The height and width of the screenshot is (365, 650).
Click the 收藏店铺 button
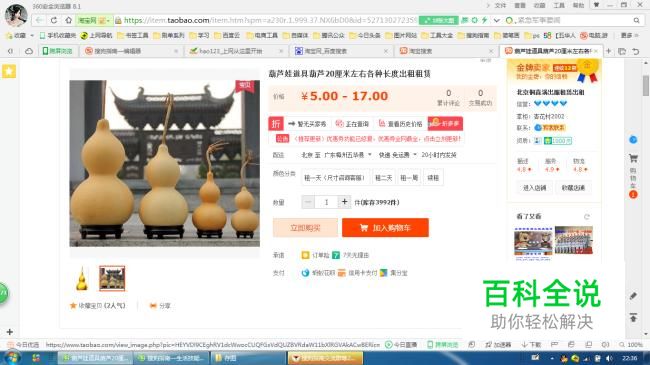(573, 188)
